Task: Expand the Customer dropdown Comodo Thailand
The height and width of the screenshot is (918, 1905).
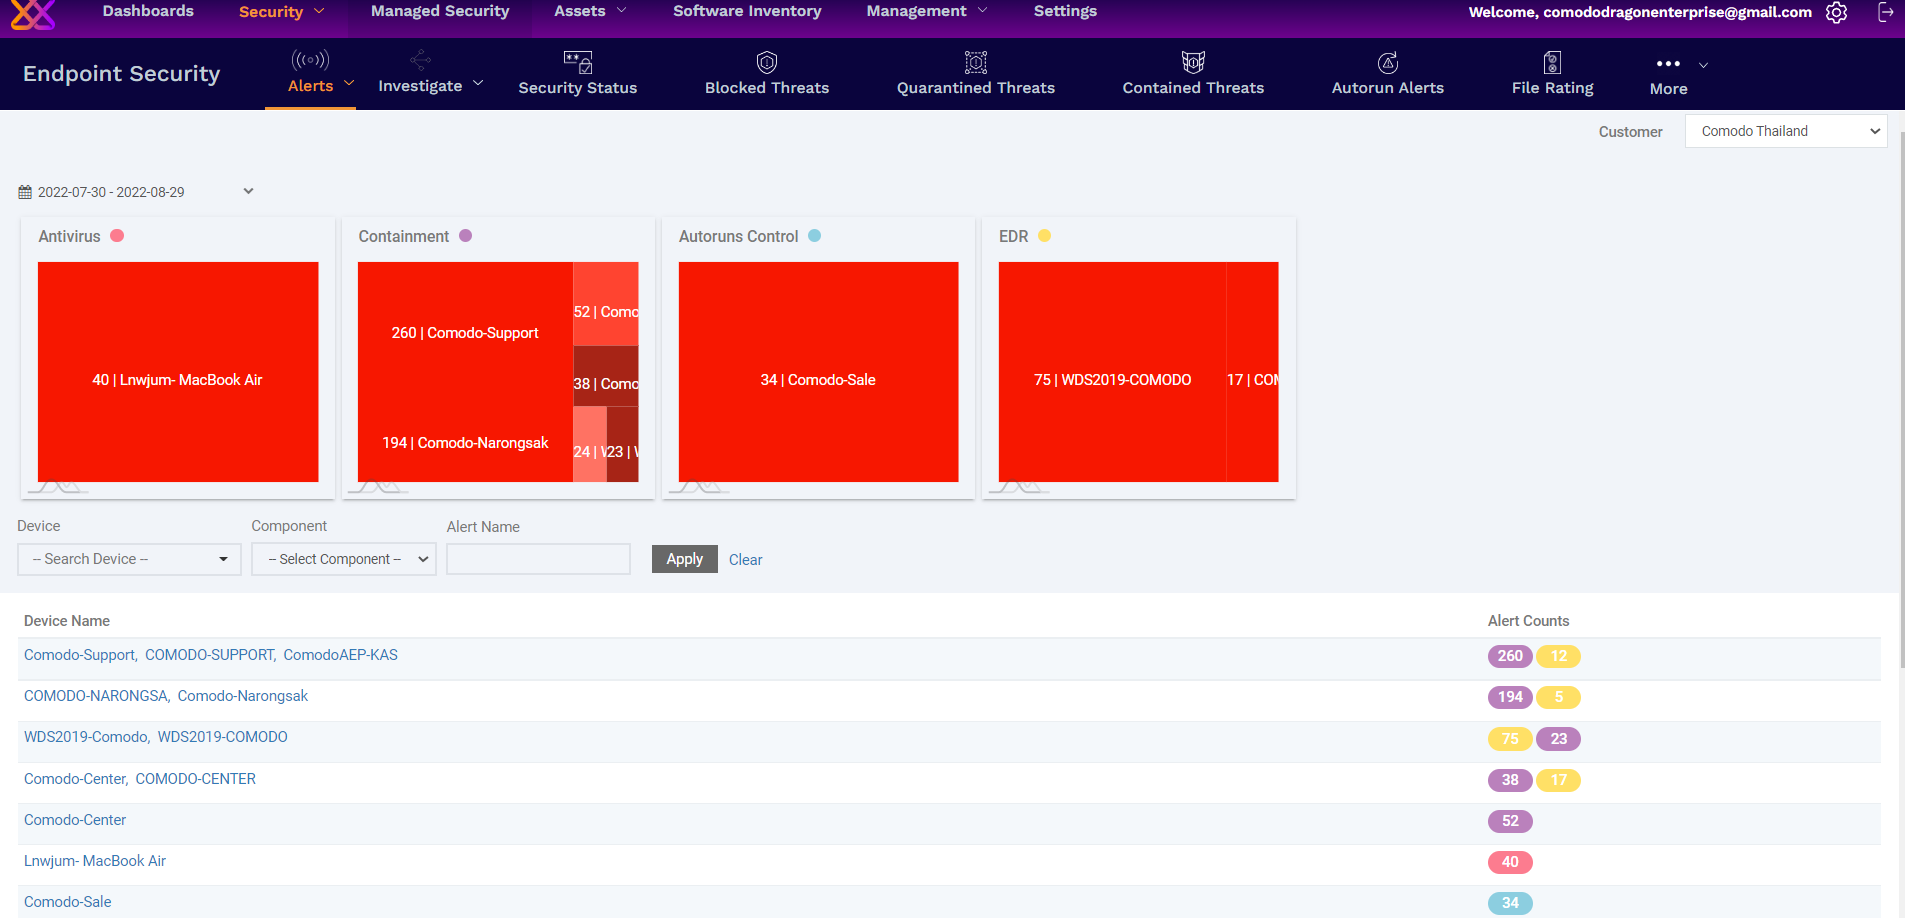Action: click(x=1785, y=131)
